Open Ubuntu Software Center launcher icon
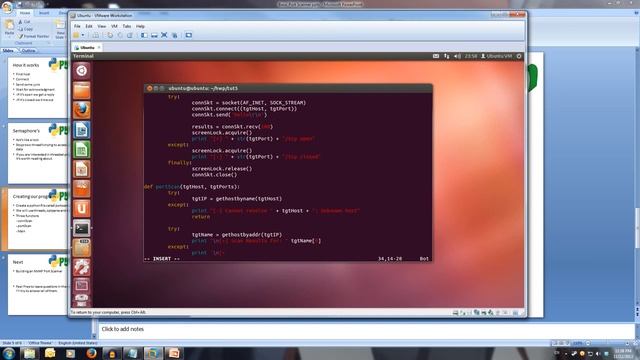 82,189
